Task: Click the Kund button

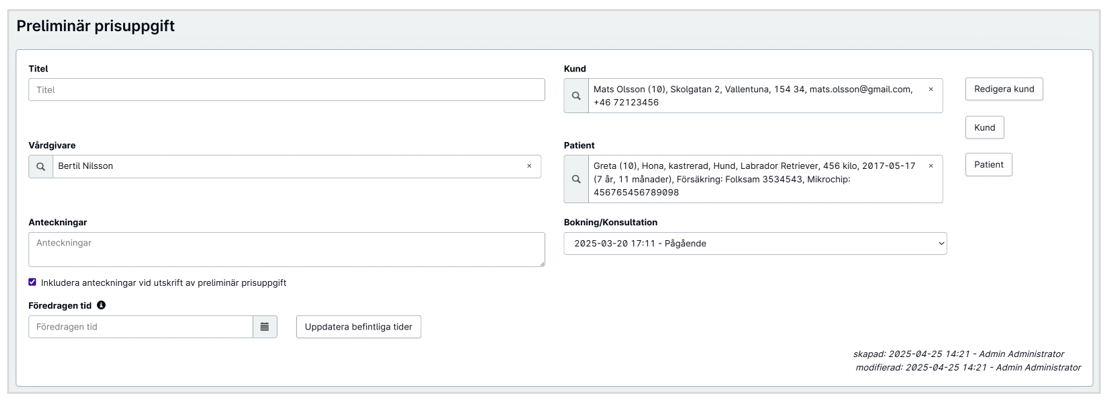Action: tap(985, 127)
